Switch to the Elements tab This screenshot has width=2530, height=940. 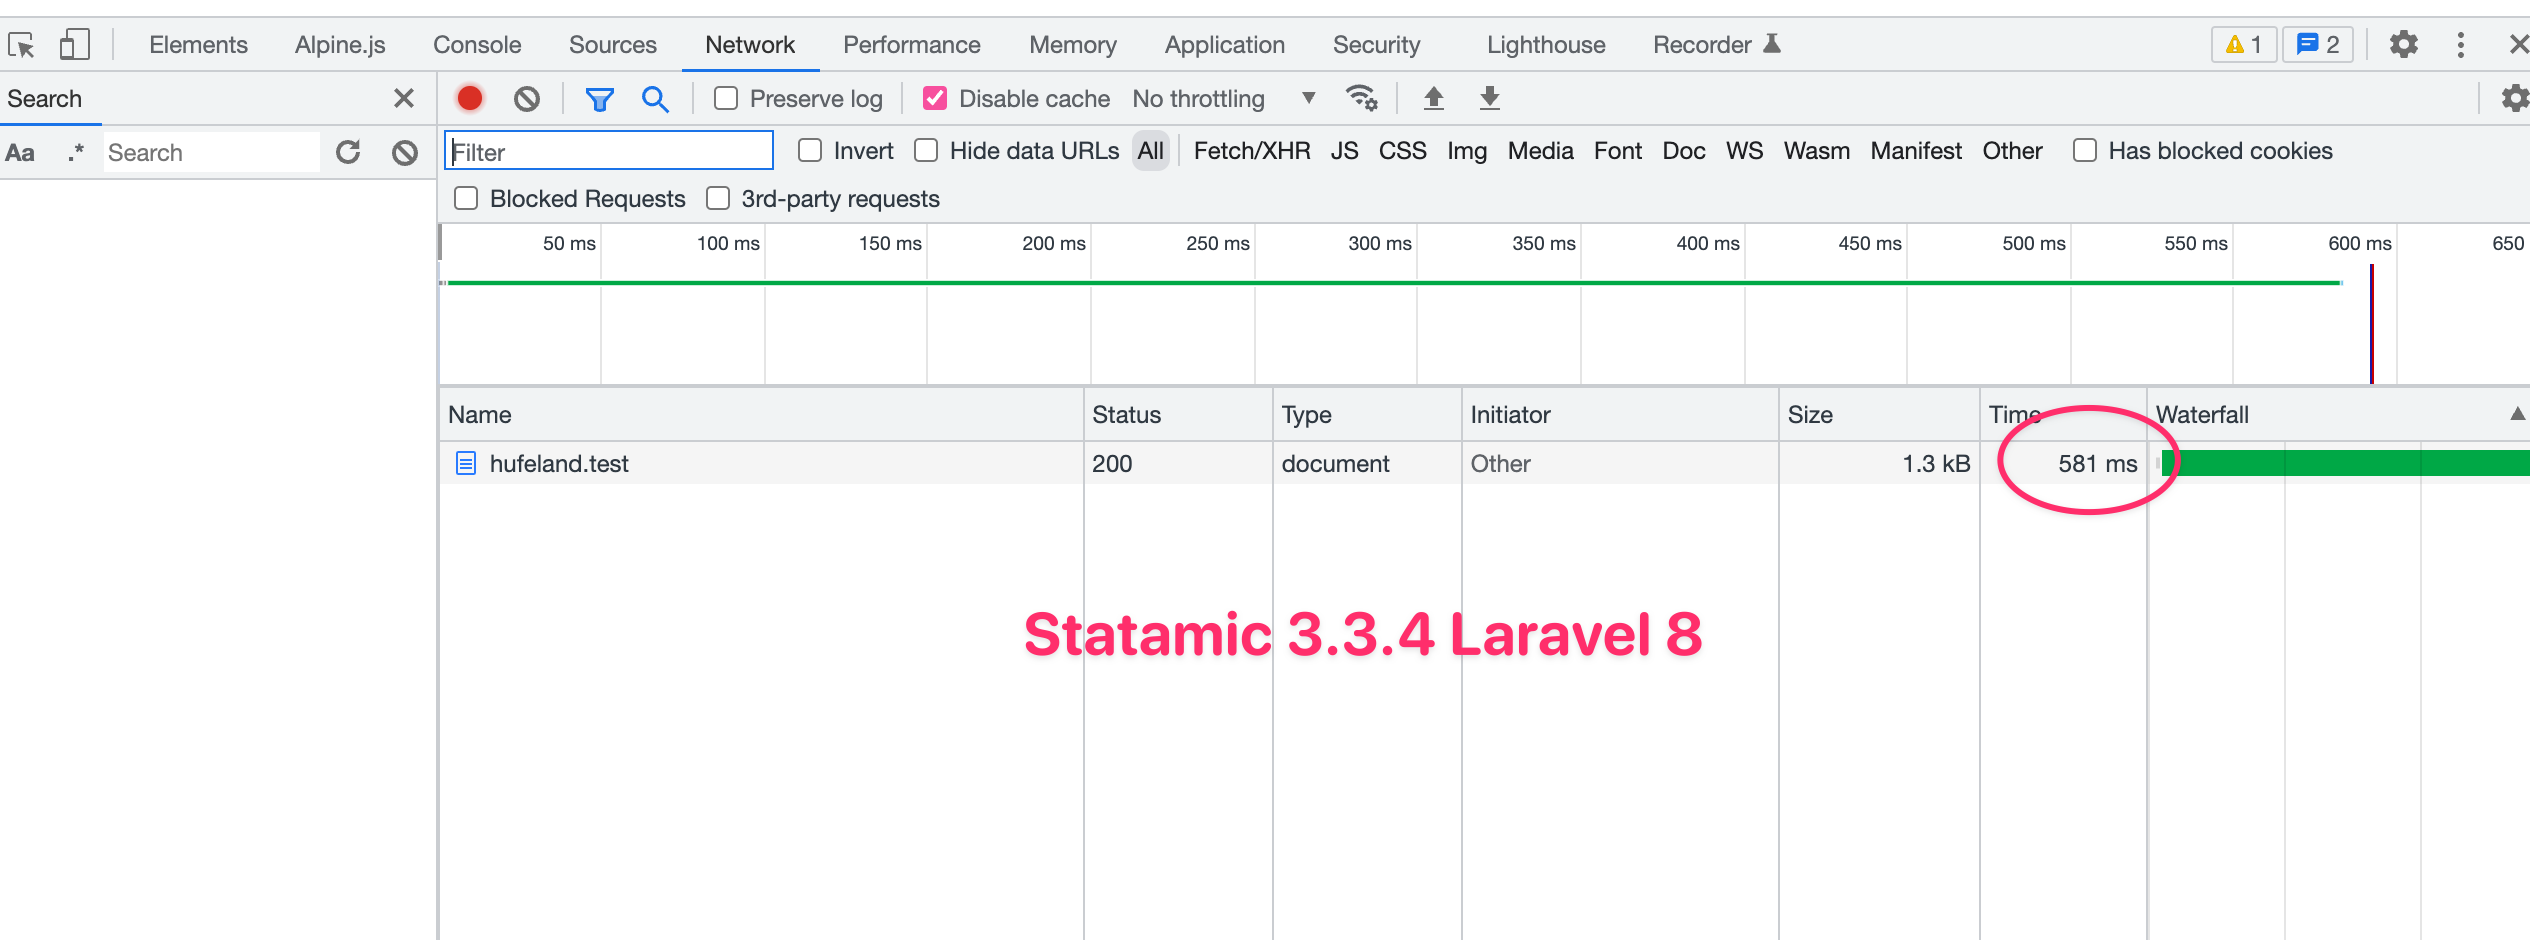(198, 45)
